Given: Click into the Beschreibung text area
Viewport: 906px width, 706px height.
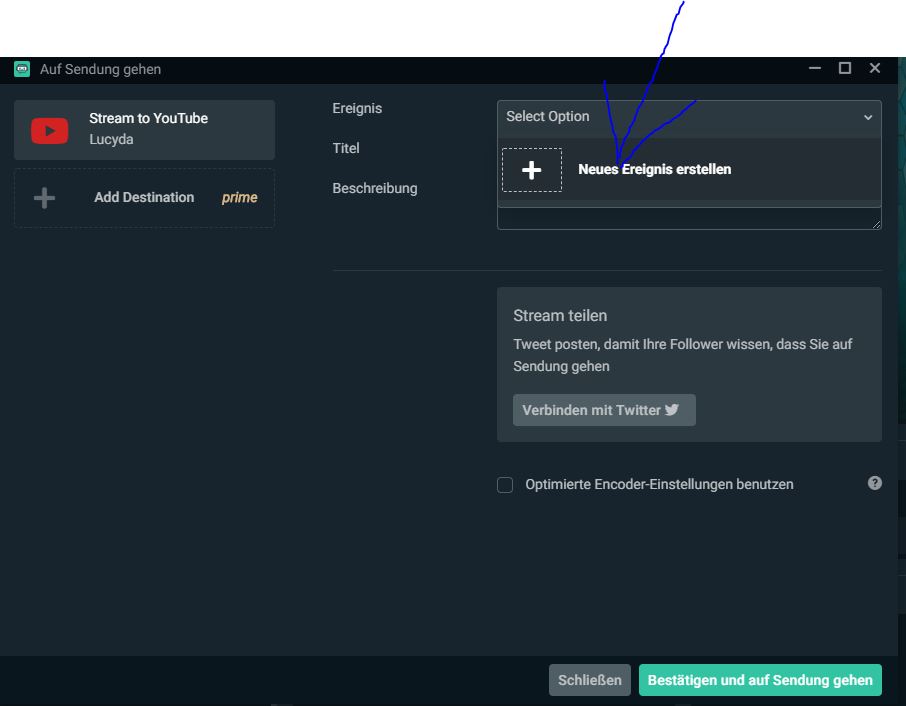Looking at the screenshot, I should click(688, 218).
